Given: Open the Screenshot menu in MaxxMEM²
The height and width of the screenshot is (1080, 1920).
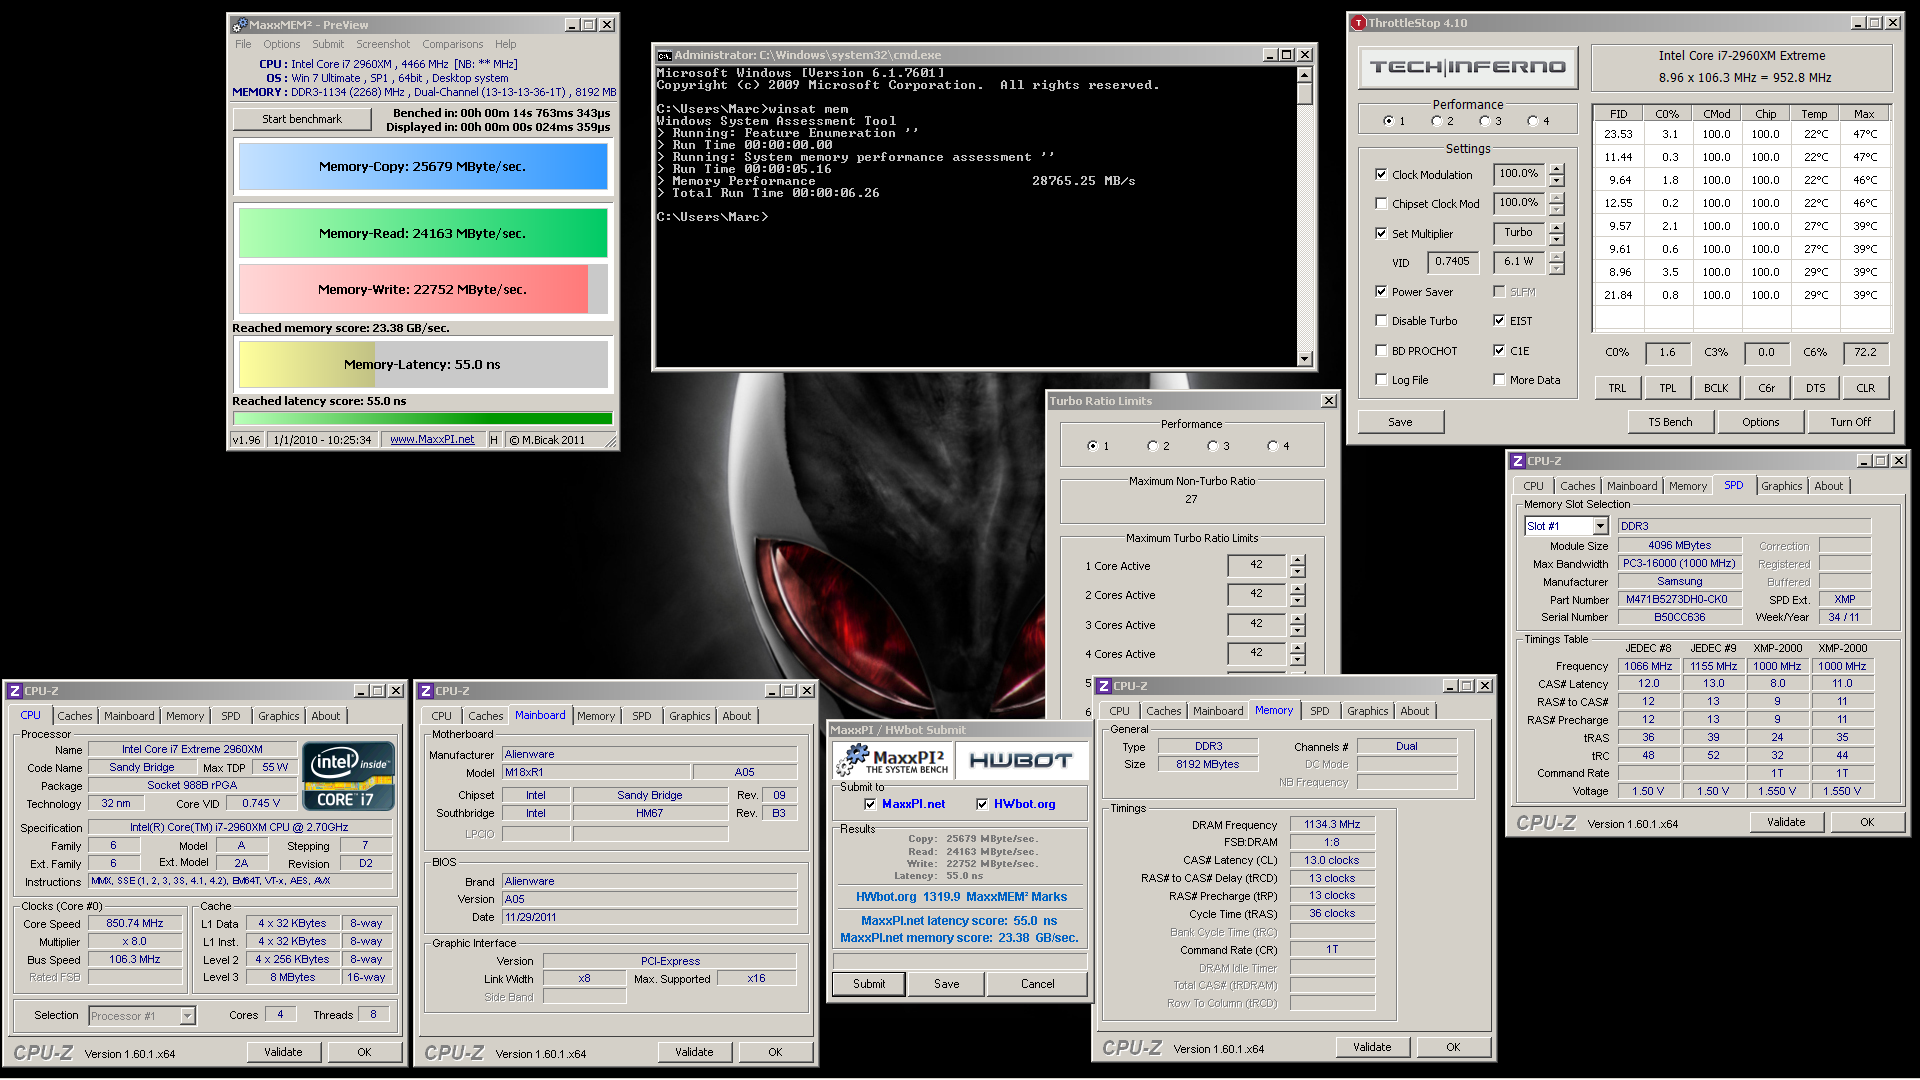Looking at the screenshot, I should pos(383,44).
